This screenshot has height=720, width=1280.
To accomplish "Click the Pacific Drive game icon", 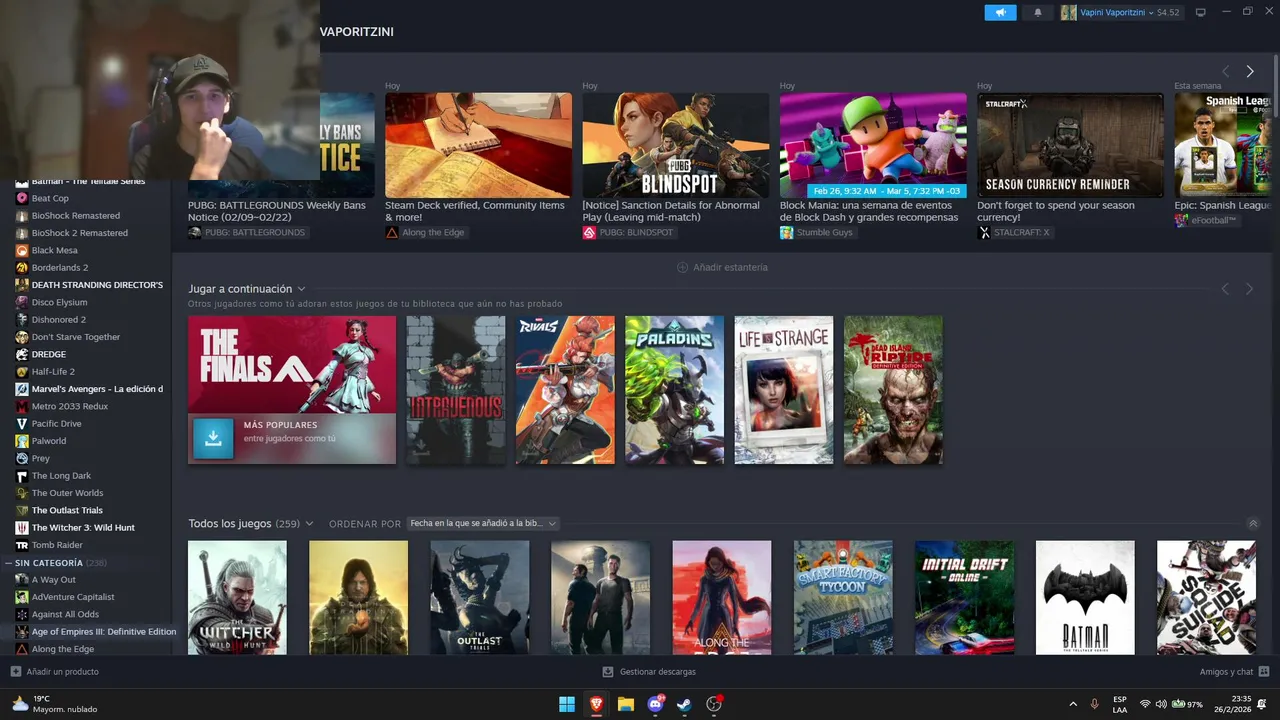I will coord(22,424).
